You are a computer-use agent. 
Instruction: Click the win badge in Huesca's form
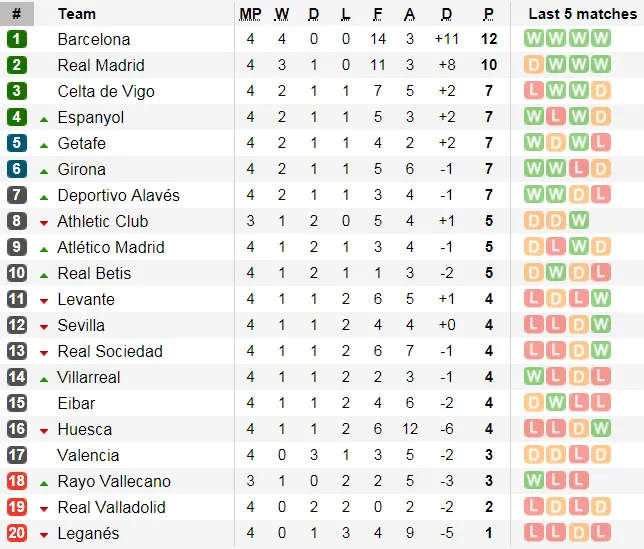pyautogui.click(x=600, y=429)
